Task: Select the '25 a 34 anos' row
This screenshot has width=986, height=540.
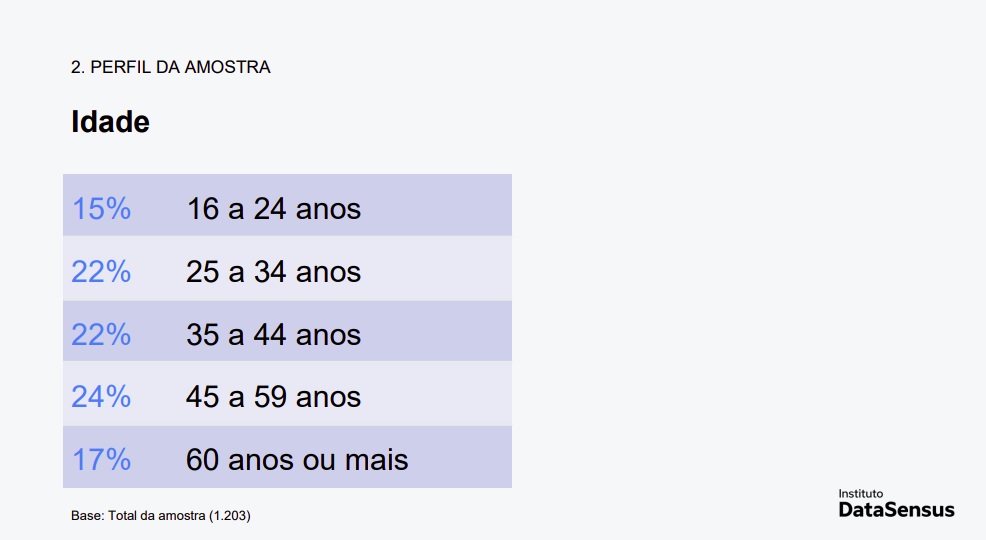Action: pyautogui.click(x=287, y=268)
